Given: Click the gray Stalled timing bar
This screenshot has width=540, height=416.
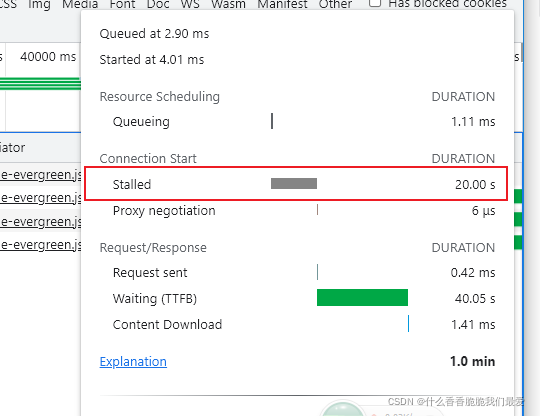Looking at the screenshot, I should pos(294,184).
